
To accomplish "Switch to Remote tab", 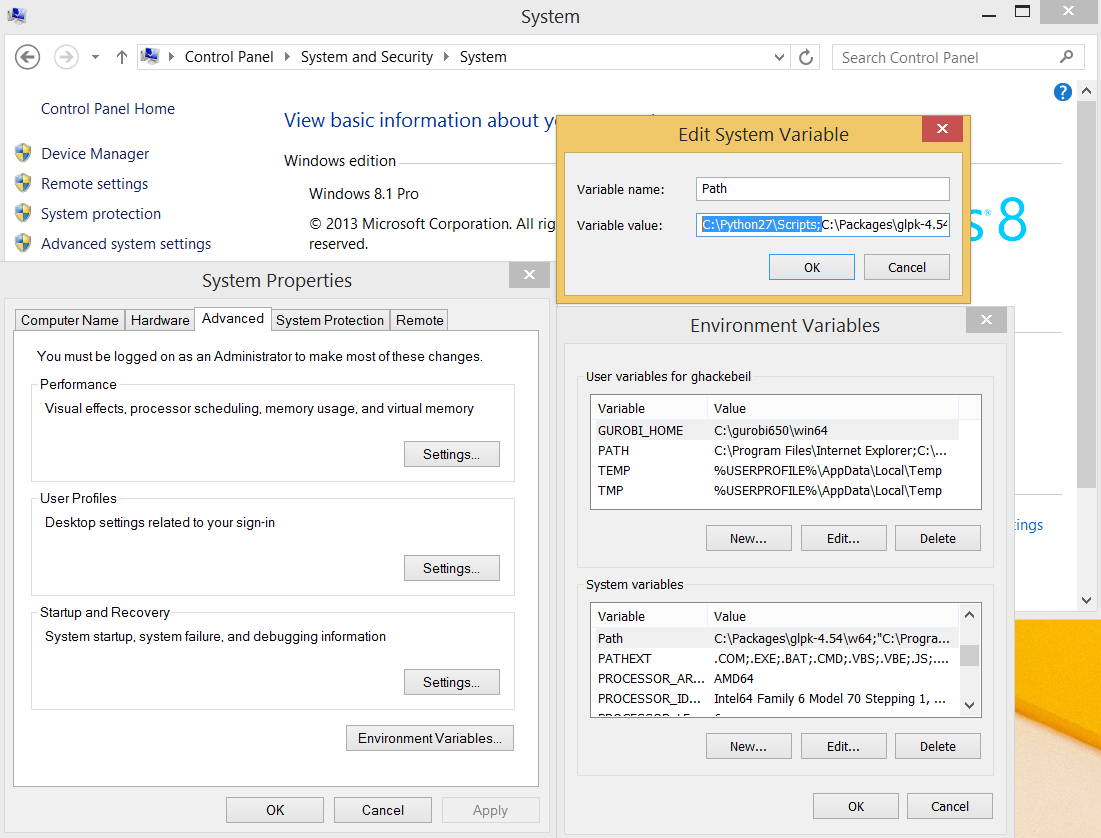I will point(419,320).
